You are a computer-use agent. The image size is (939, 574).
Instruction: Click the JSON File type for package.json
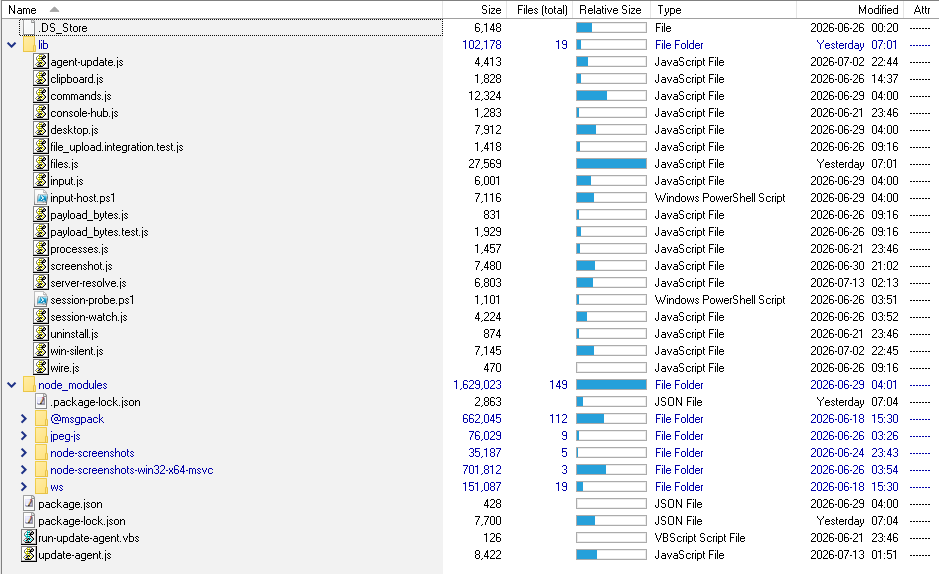[x=678, y=503]
